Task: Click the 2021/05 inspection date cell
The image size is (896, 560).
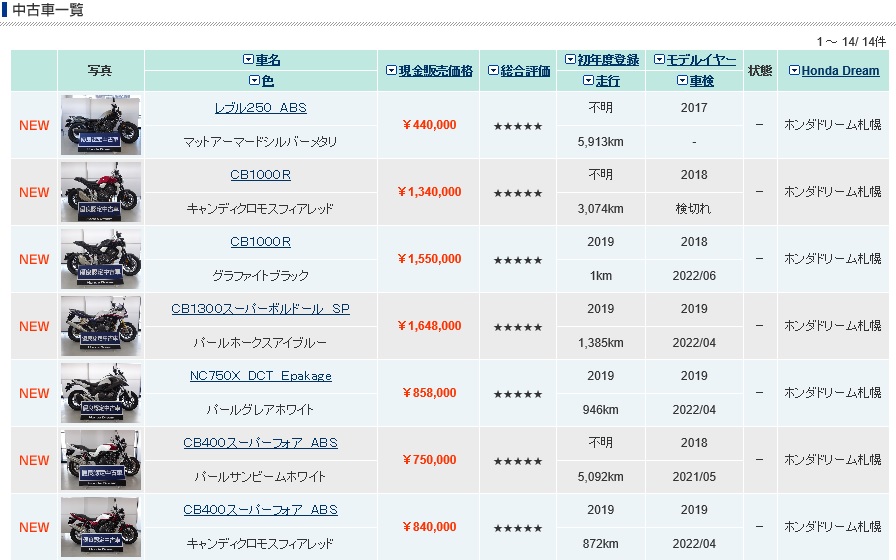Action: 694,477
